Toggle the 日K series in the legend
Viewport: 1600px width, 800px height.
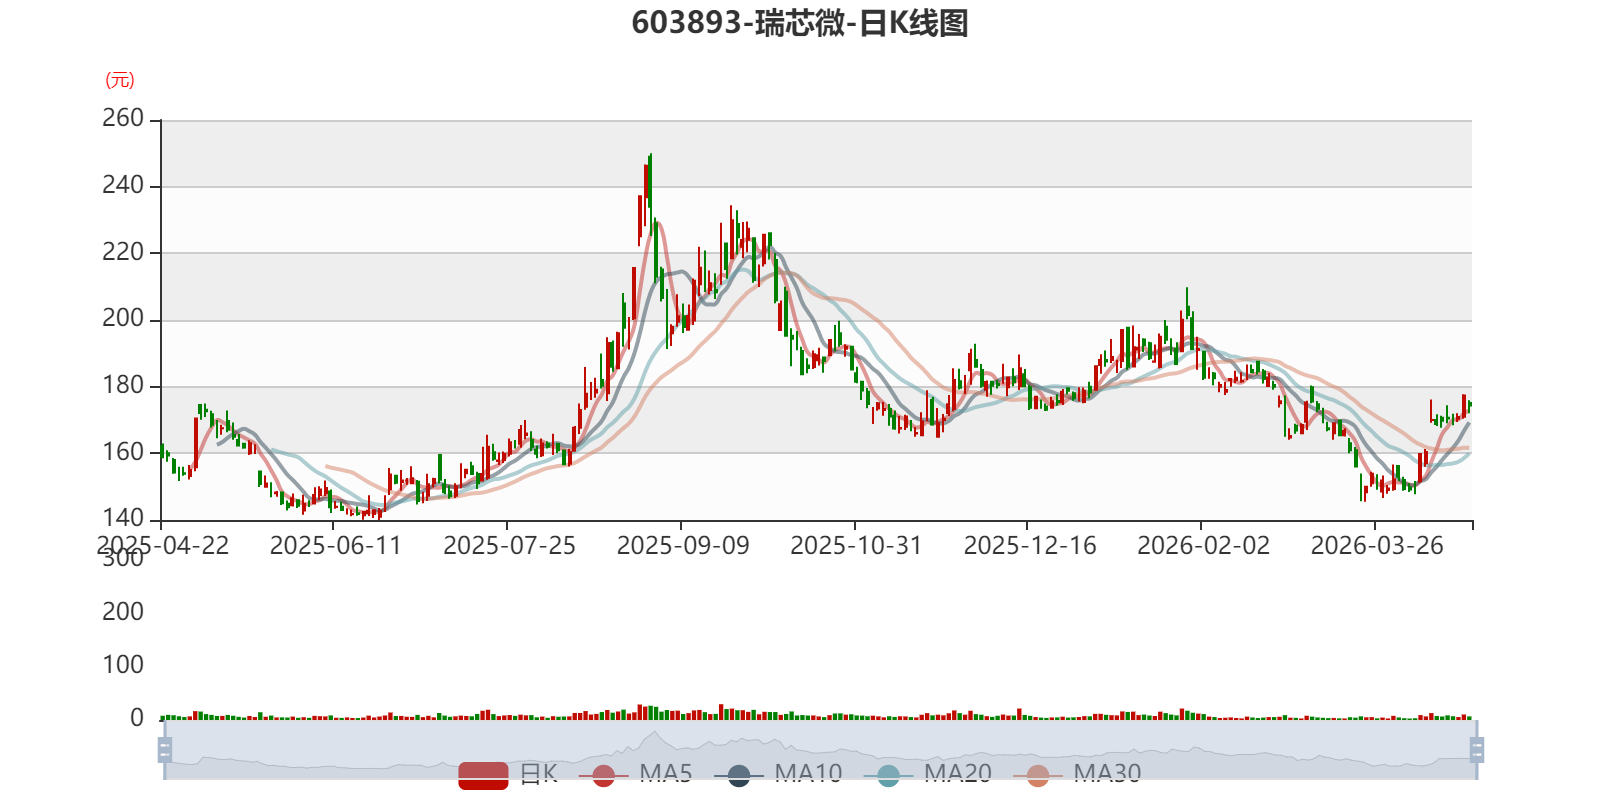(x=508, y=774)
